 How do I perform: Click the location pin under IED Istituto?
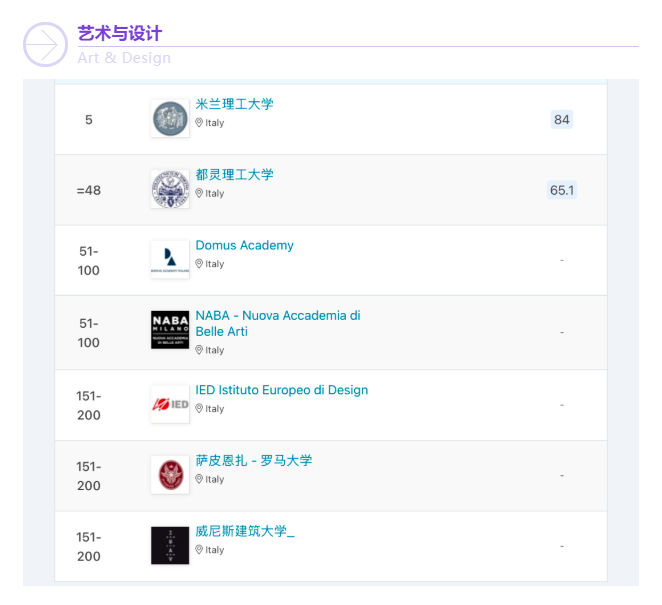[199, 409]
